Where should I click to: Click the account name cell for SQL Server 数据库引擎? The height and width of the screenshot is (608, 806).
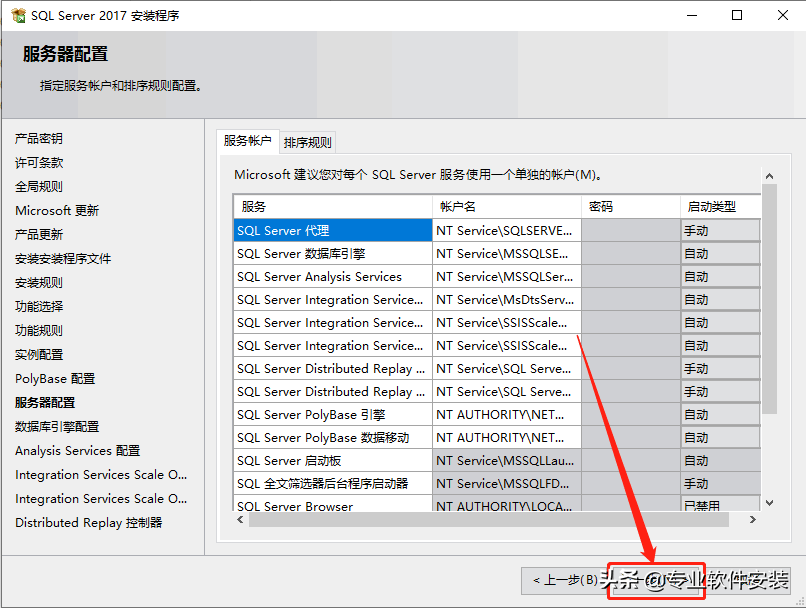[506, 254]
